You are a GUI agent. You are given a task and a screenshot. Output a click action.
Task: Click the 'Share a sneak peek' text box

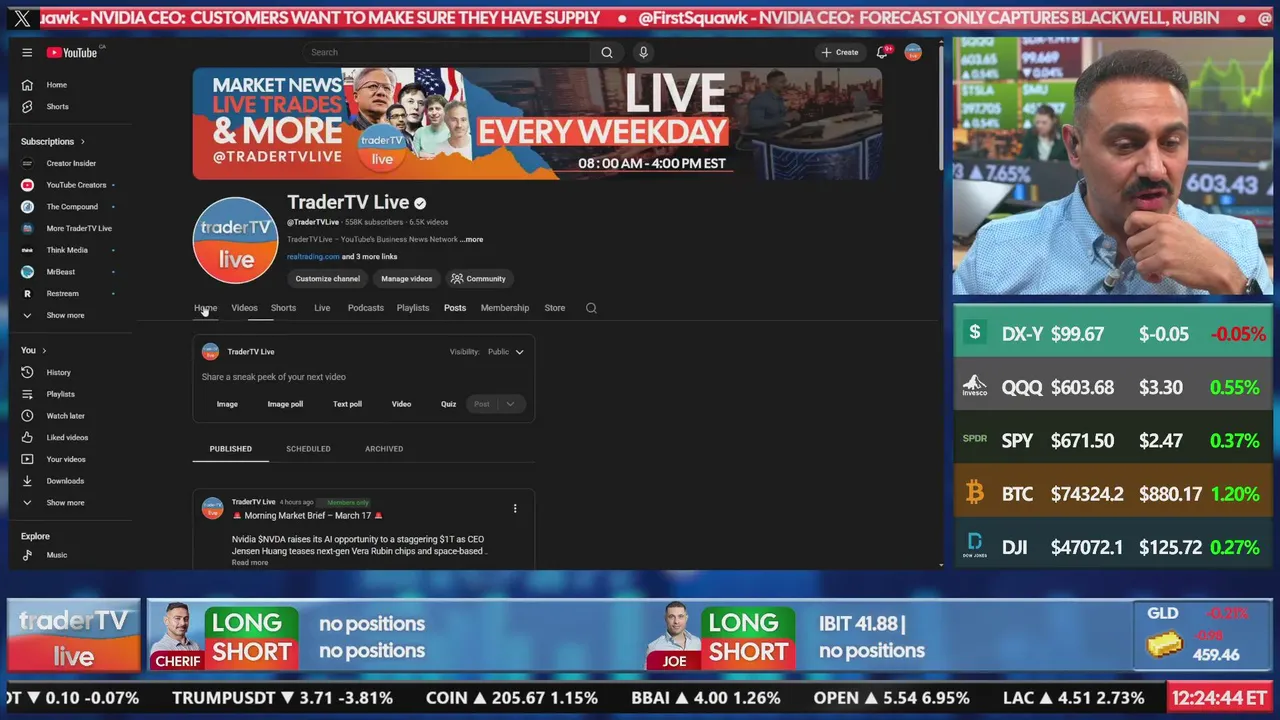(363, 377)
